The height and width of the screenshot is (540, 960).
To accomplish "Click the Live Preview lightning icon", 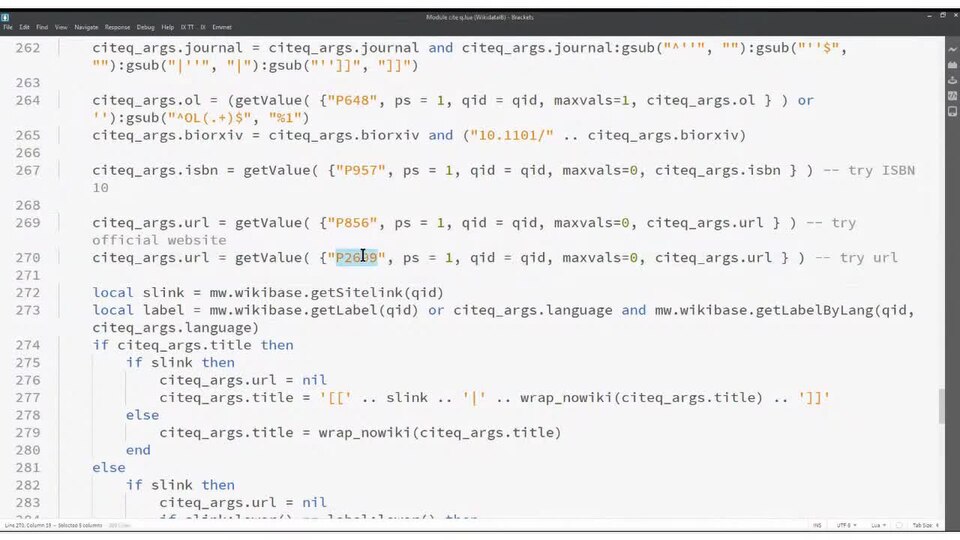I will pos(952,50).
